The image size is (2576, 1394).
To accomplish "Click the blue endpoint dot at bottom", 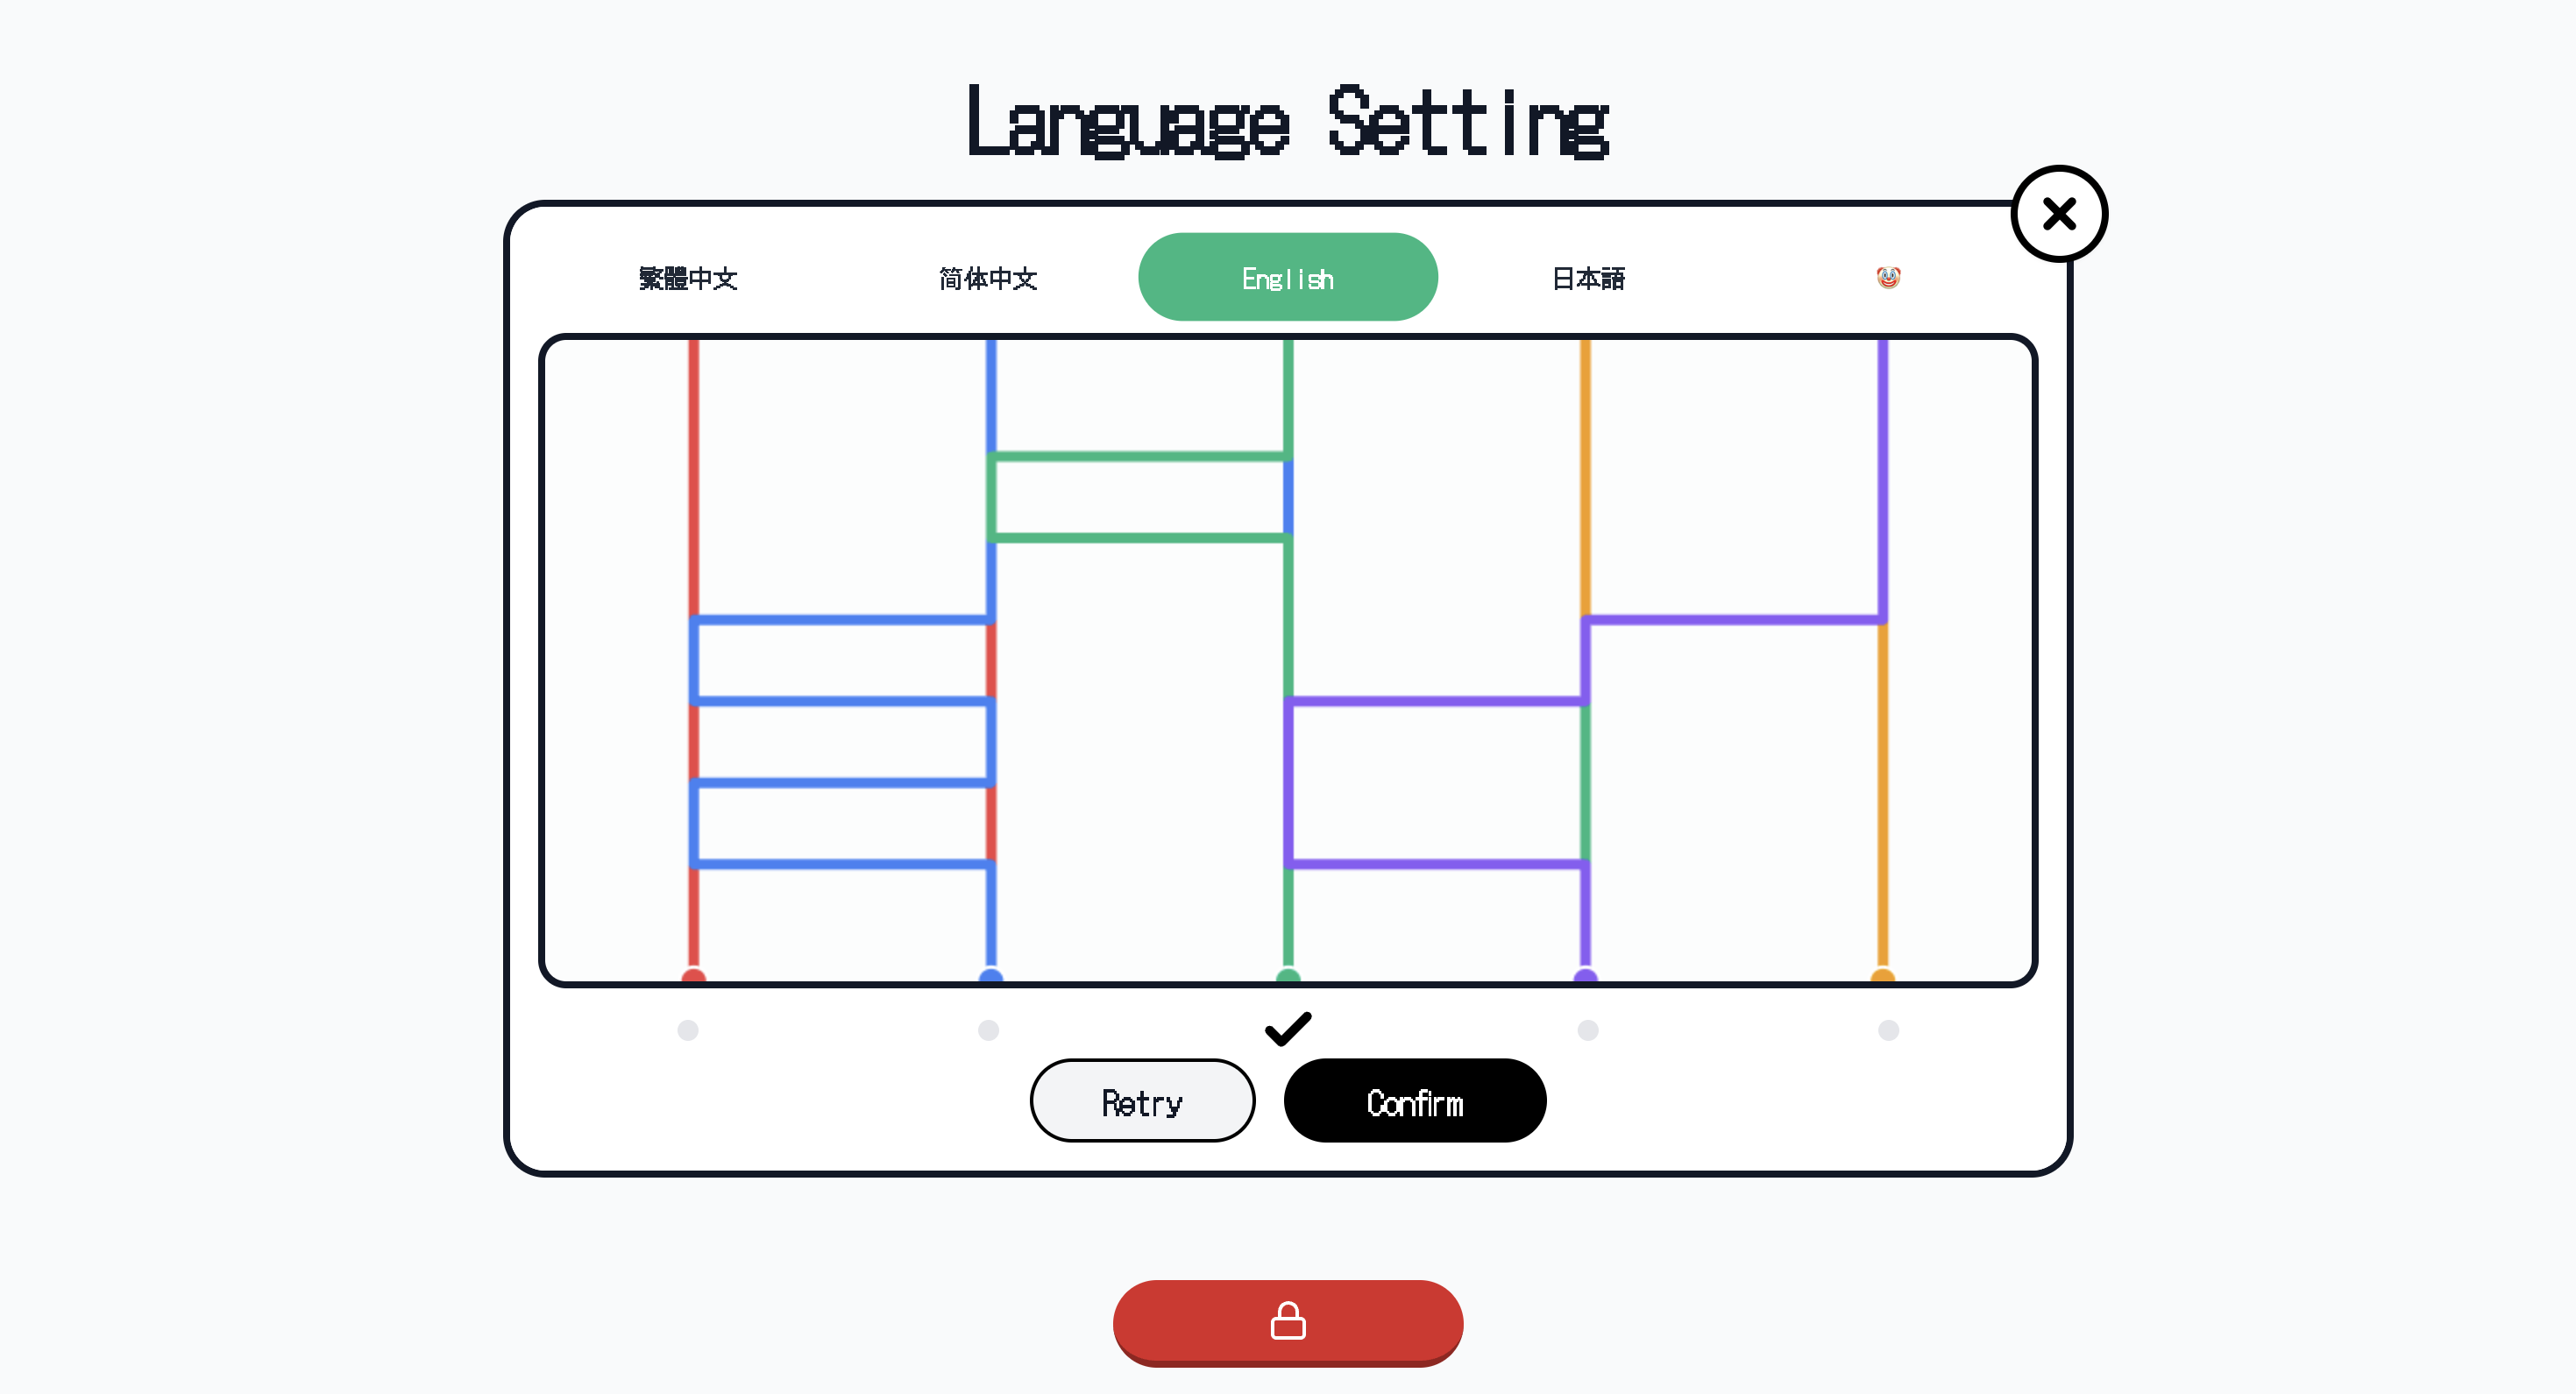I will (x=990, y=976).
